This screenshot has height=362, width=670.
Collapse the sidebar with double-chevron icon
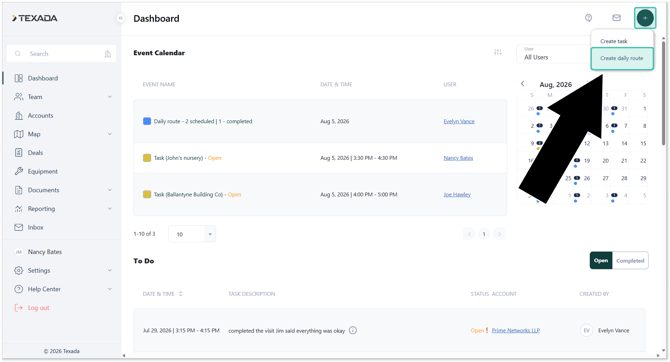120,18
